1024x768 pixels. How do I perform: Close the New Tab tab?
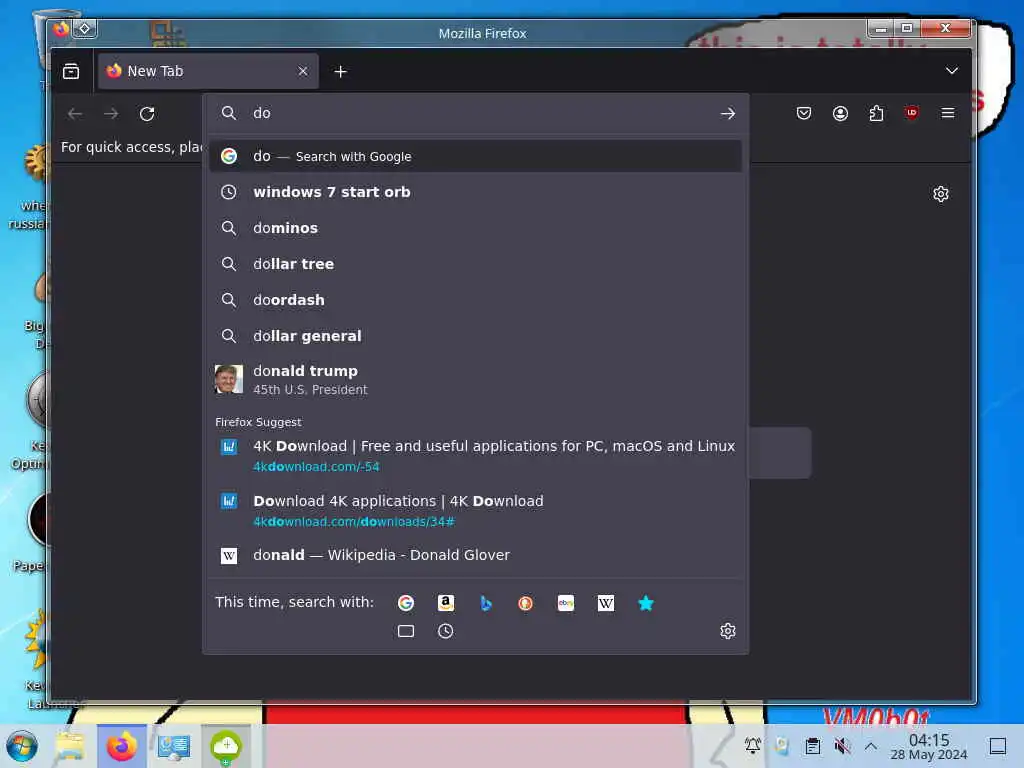[x=302, y=71]
